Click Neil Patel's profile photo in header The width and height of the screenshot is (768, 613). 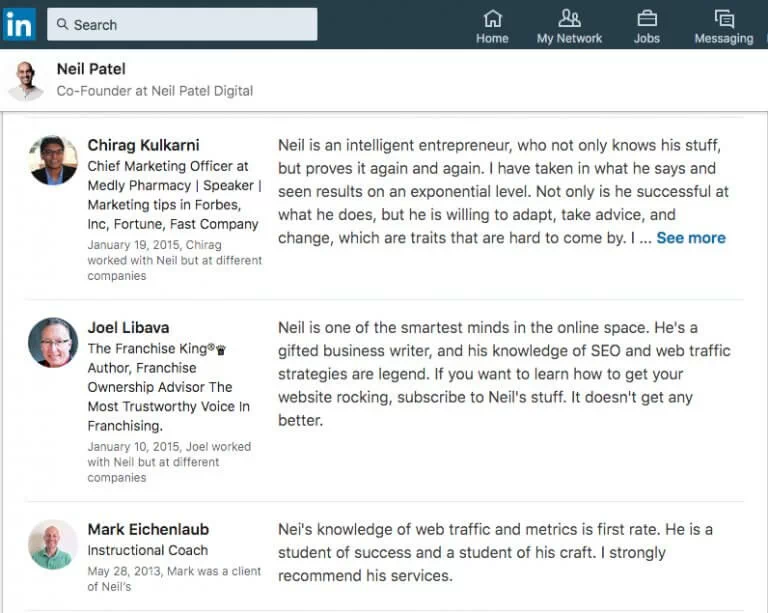tap(26, 80)
